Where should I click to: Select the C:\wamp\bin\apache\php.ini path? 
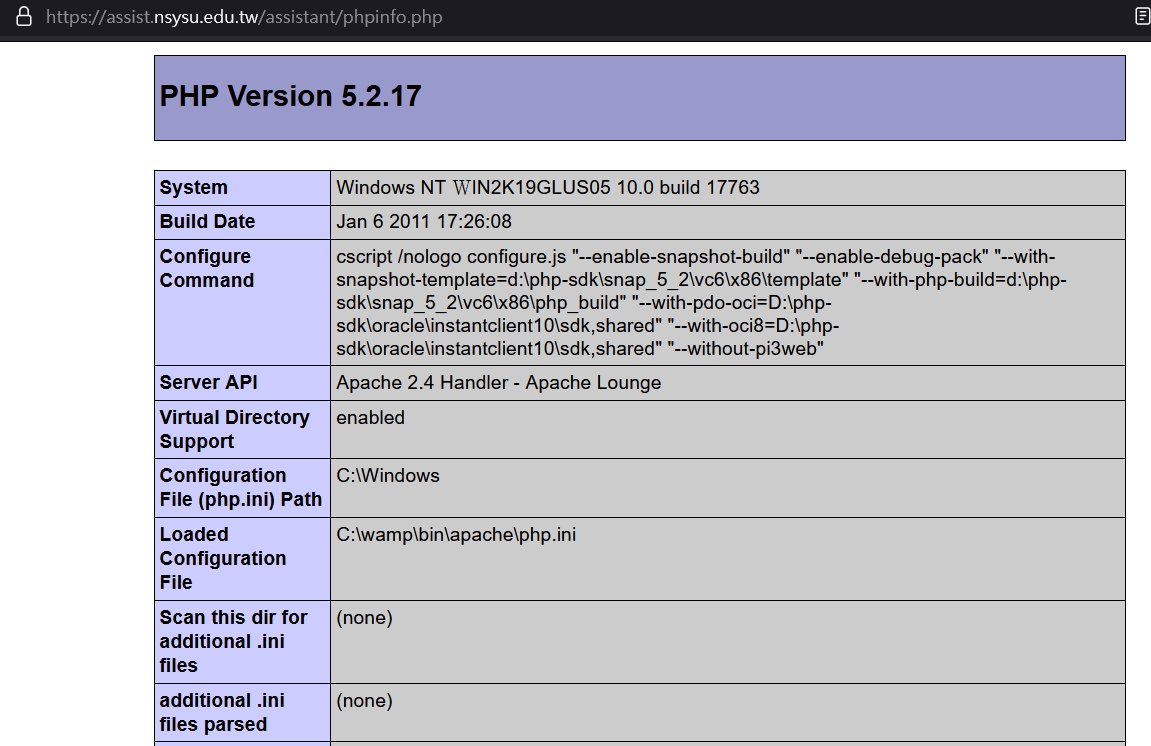coord(456,535)
